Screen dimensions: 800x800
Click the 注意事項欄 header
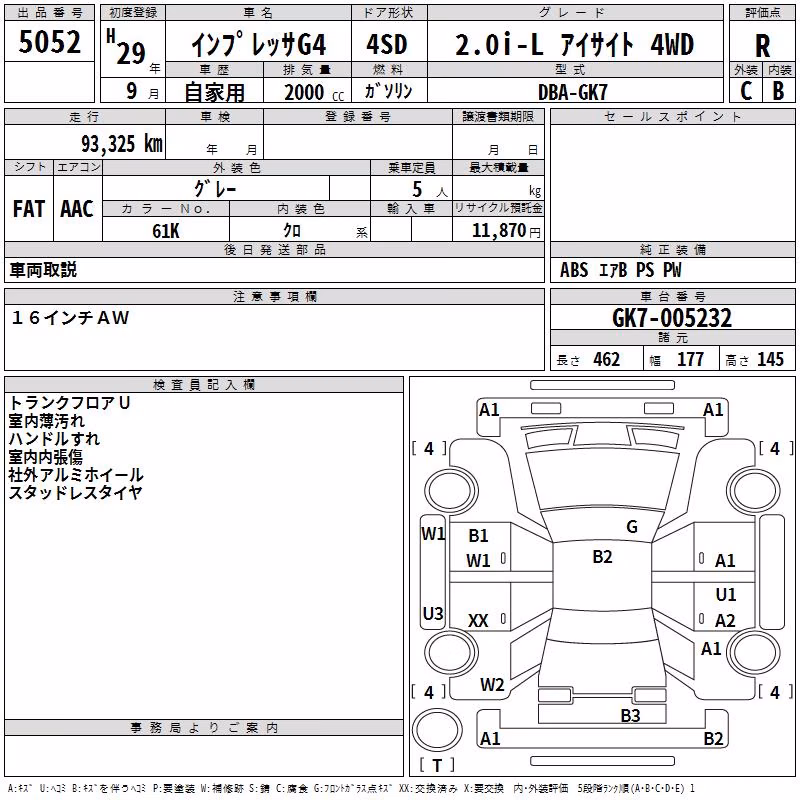pyautogui.click(x=274, y=297)
